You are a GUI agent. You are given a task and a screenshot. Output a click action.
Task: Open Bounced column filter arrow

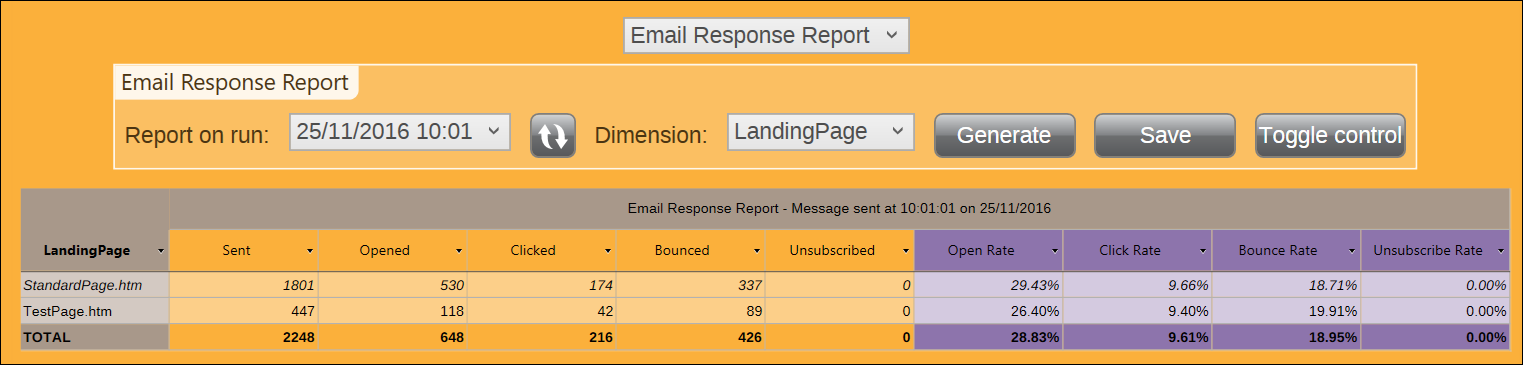[x=757, y=251]
